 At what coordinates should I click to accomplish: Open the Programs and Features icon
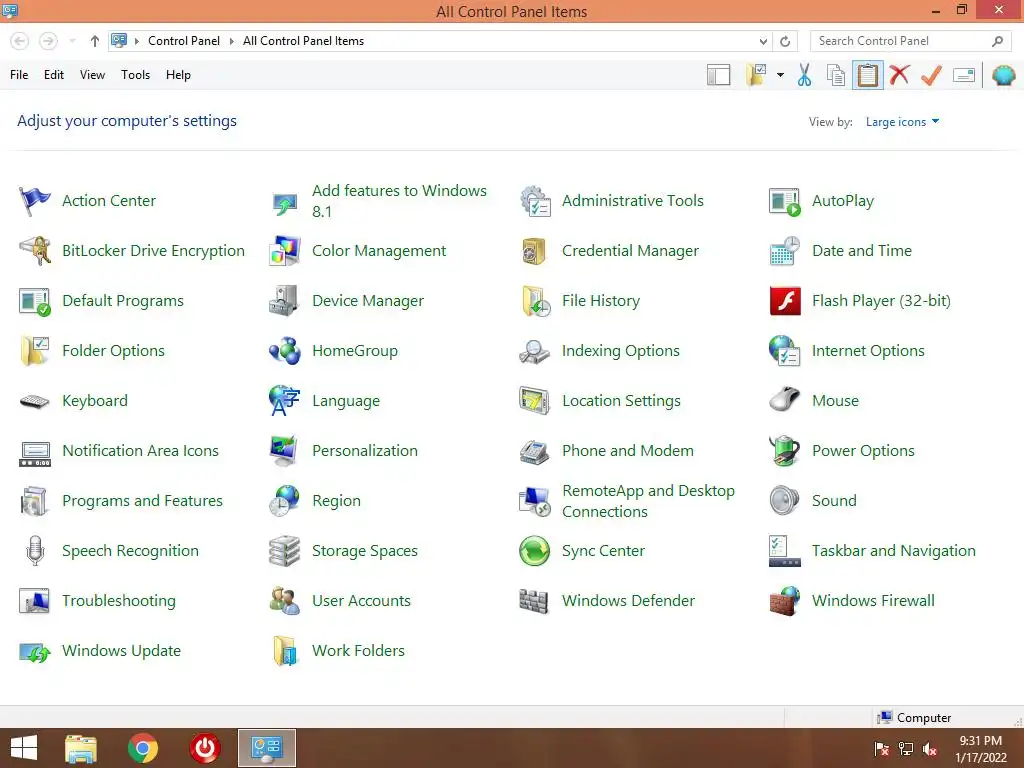pos(35,501)
